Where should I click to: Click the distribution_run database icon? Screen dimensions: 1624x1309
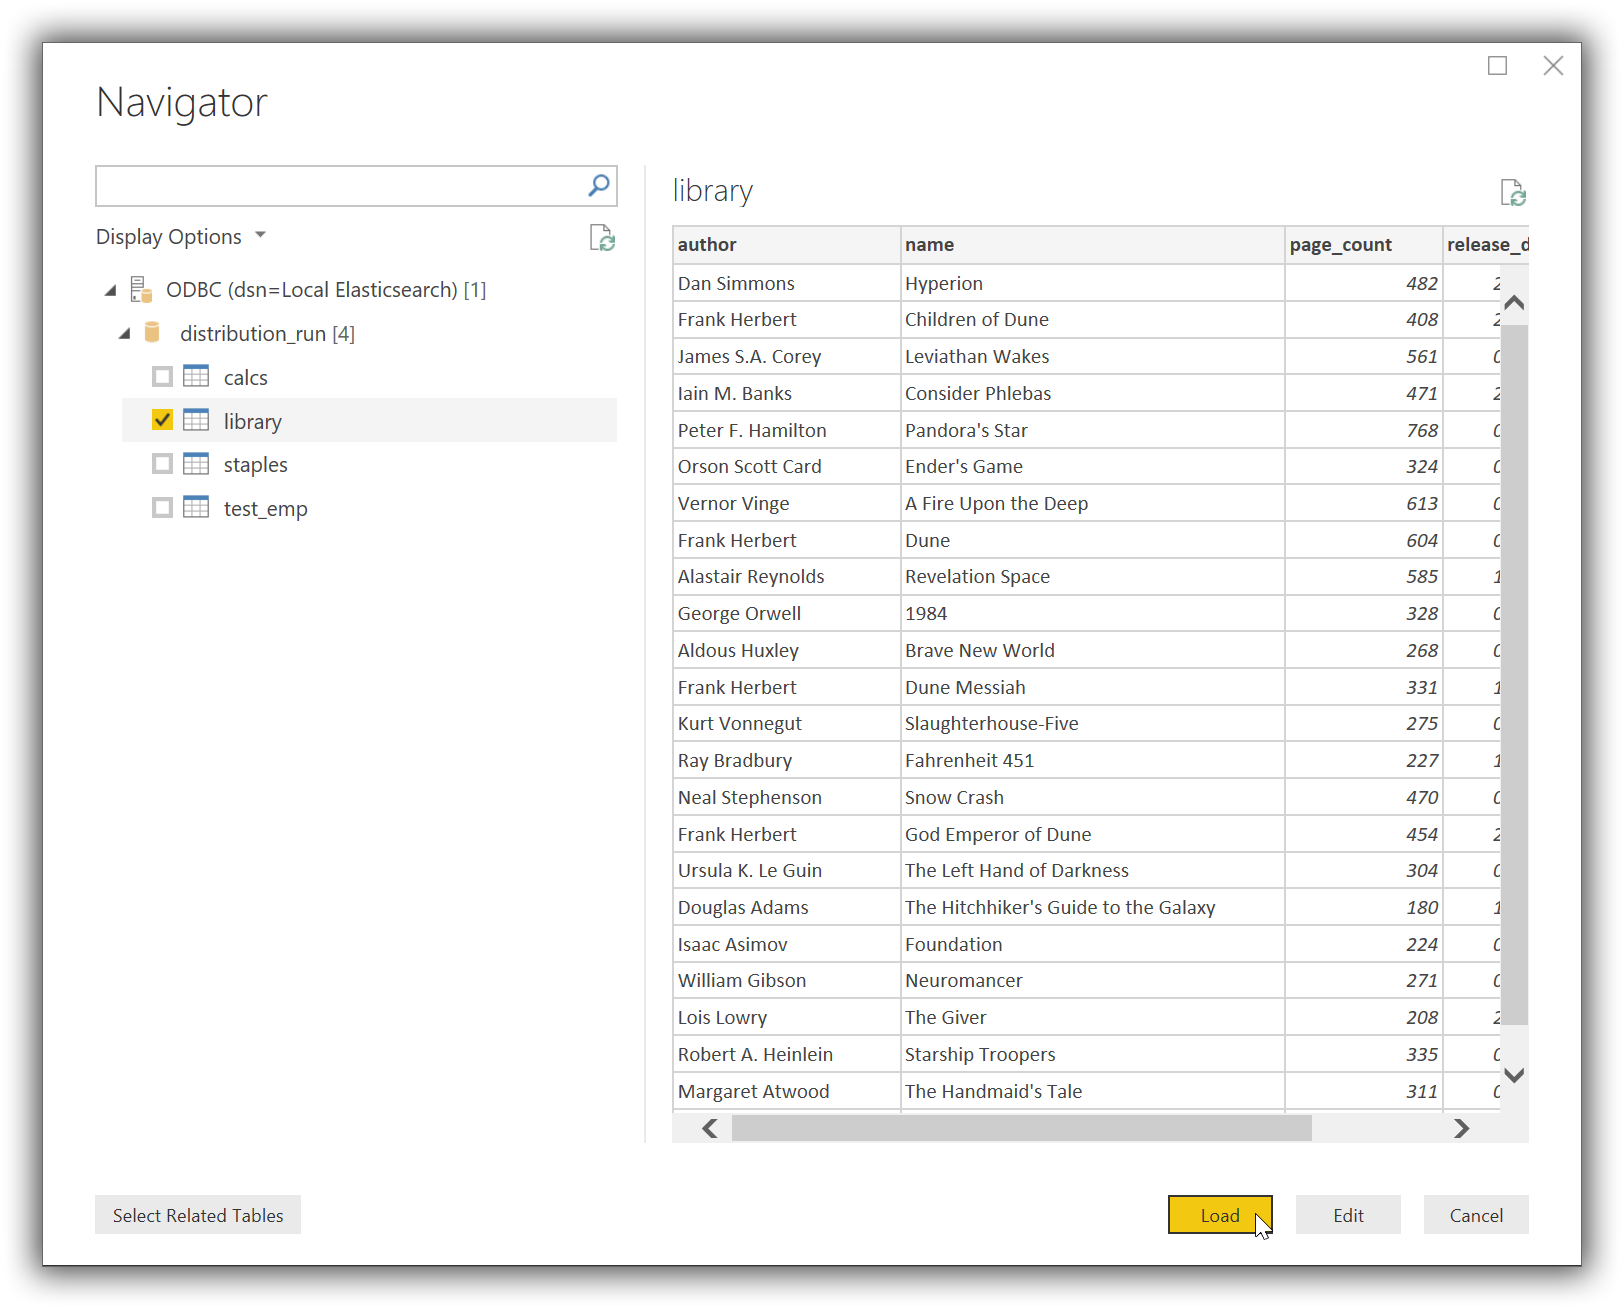coord(152,333)
